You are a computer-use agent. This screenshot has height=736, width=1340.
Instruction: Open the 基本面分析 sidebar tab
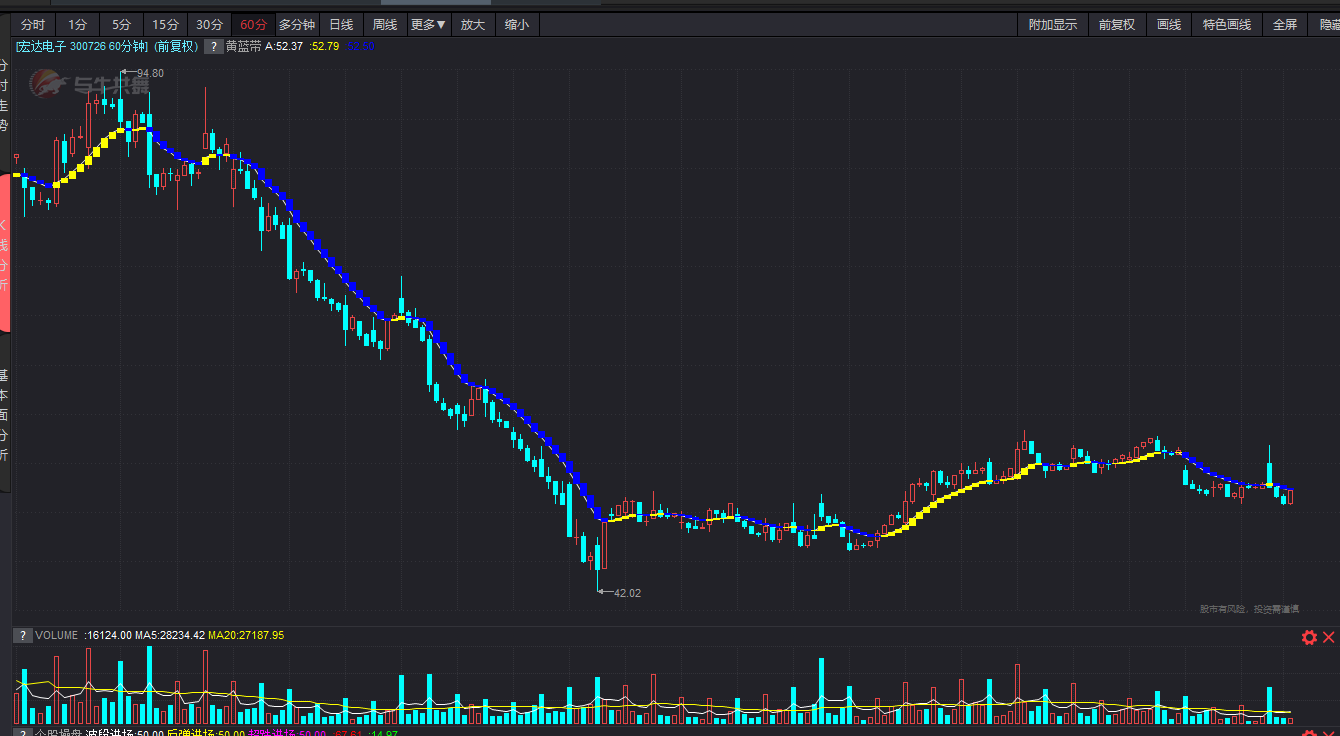pos(4,415)
